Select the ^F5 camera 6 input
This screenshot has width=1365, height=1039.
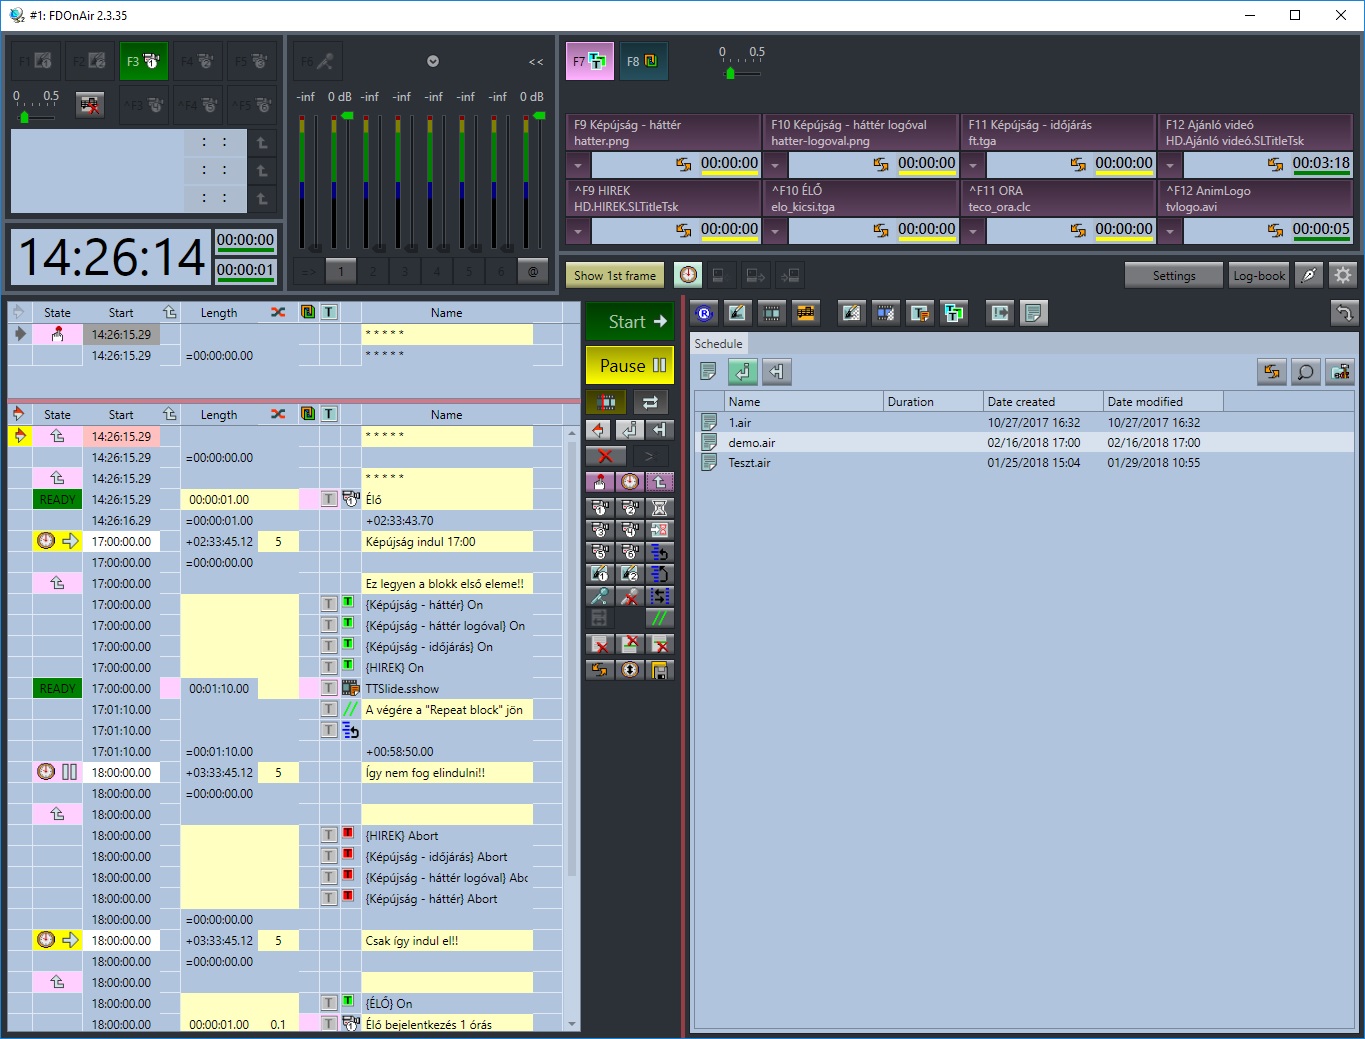251,104
